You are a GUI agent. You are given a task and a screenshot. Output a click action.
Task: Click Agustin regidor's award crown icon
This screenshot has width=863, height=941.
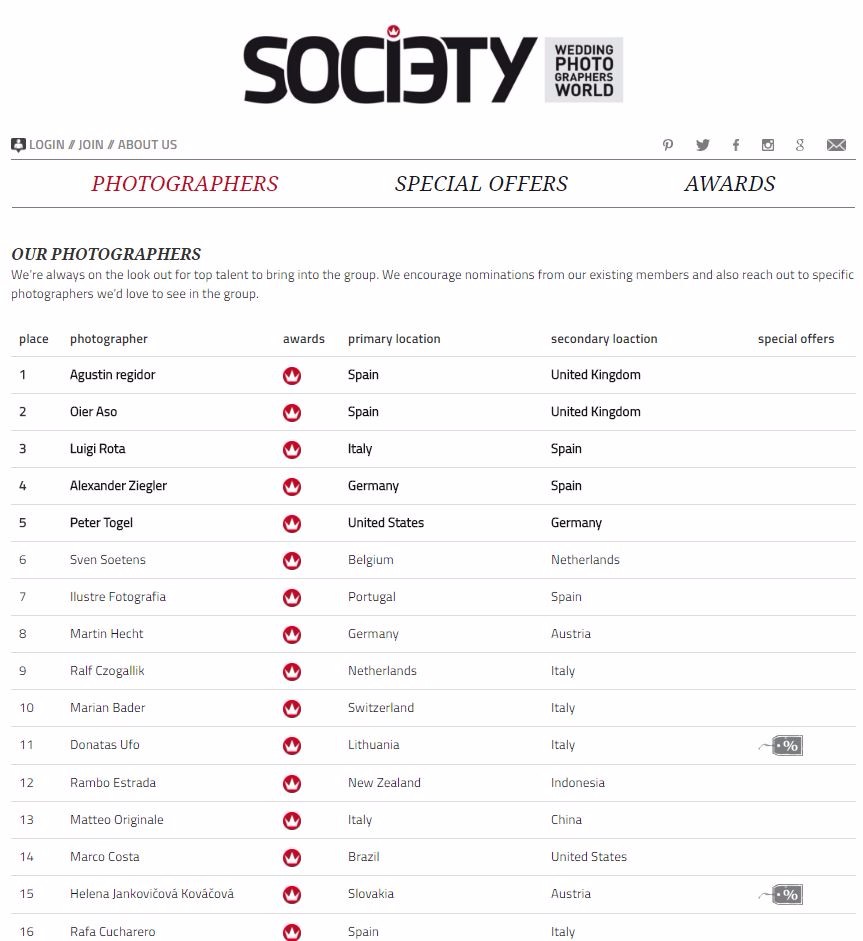click(x=292, y=376)
